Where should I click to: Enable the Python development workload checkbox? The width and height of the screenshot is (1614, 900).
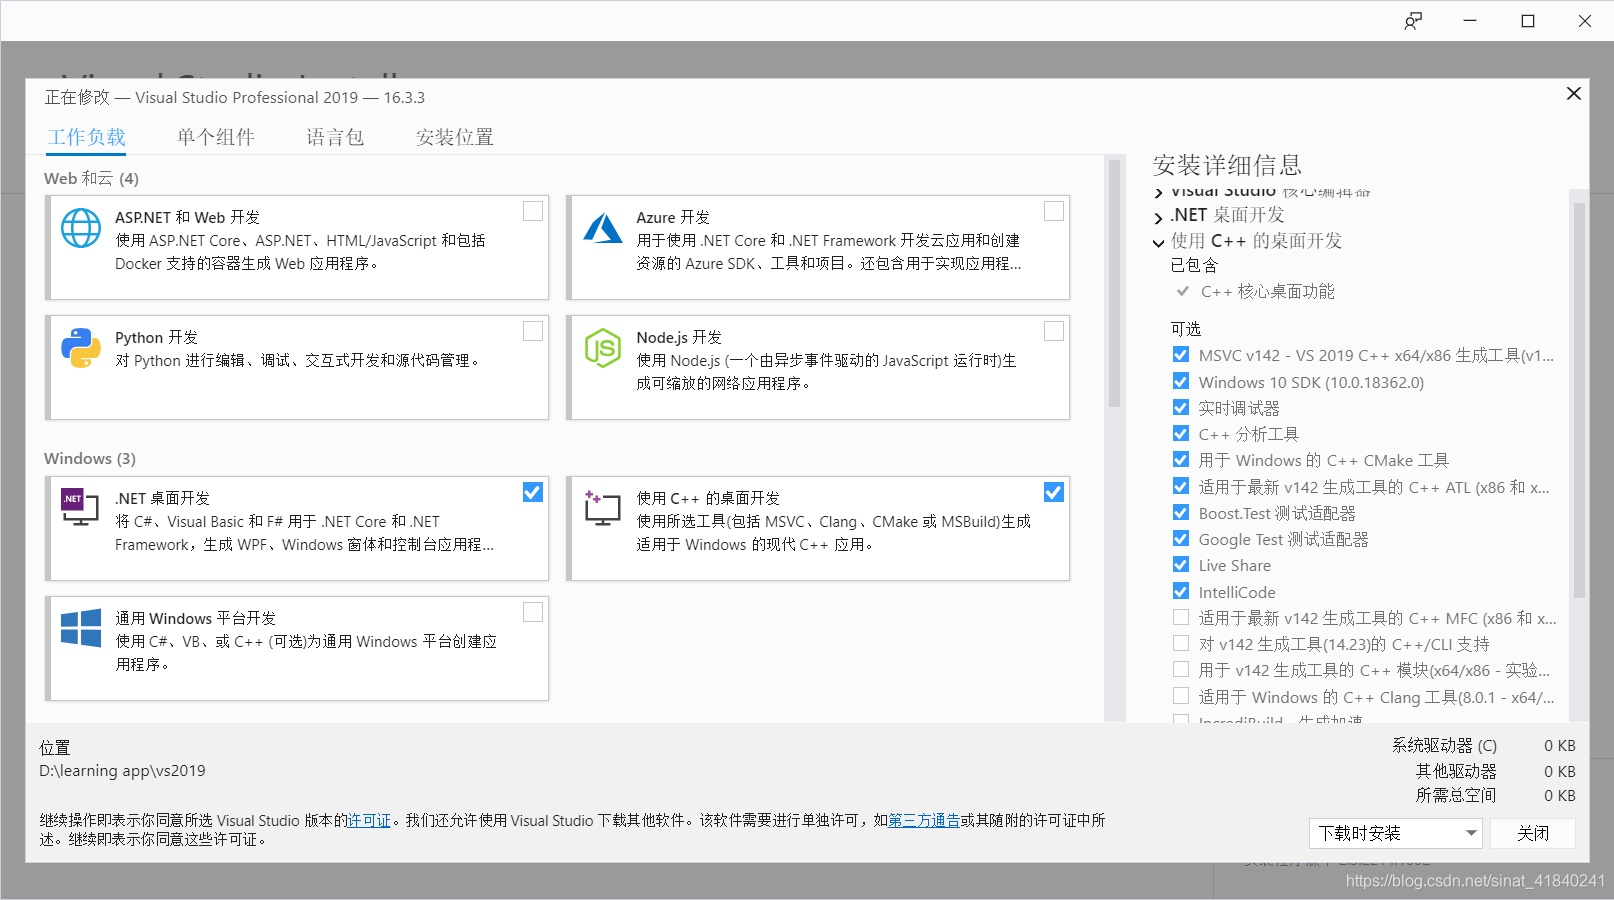(x=533, y=331)
